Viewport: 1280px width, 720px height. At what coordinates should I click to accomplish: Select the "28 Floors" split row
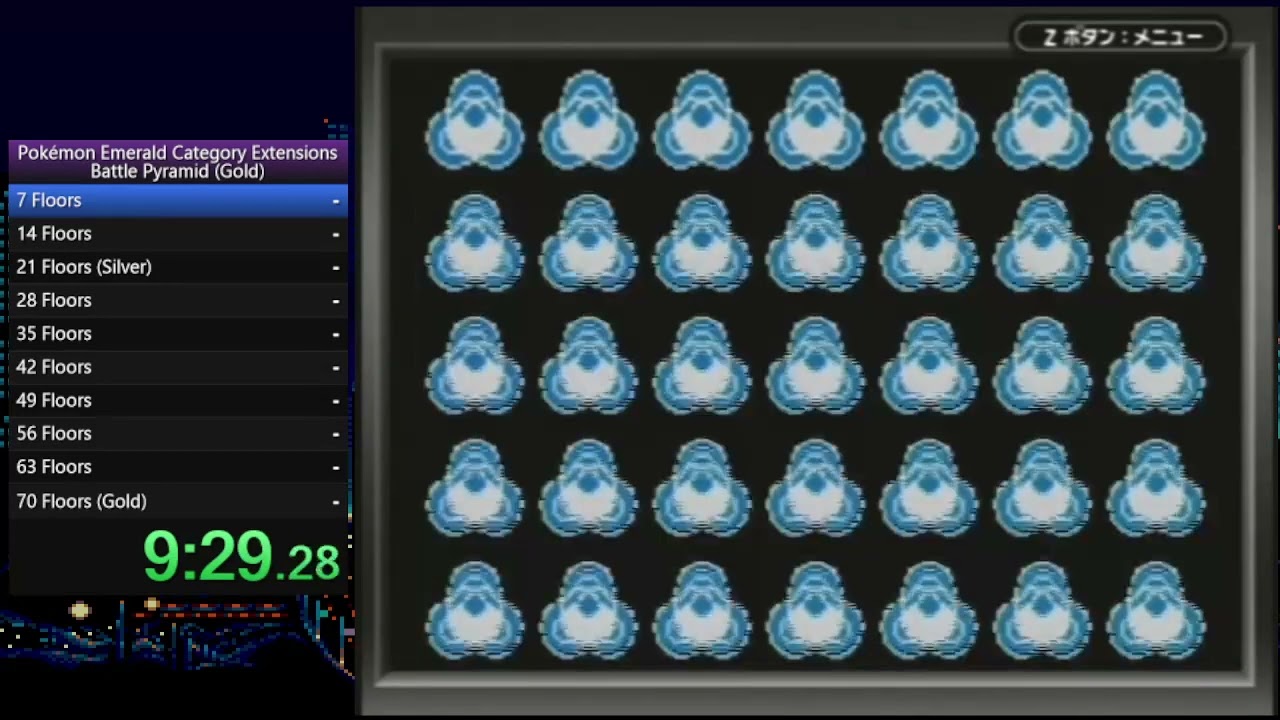pos(178,300)
